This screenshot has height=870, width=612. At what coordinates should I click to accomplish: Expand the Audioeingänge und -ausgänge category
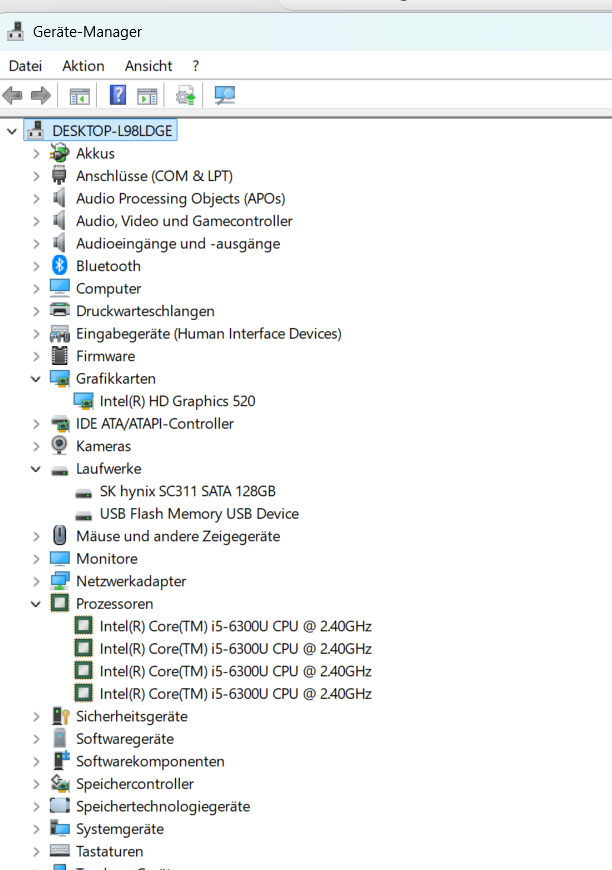(36, 244)
